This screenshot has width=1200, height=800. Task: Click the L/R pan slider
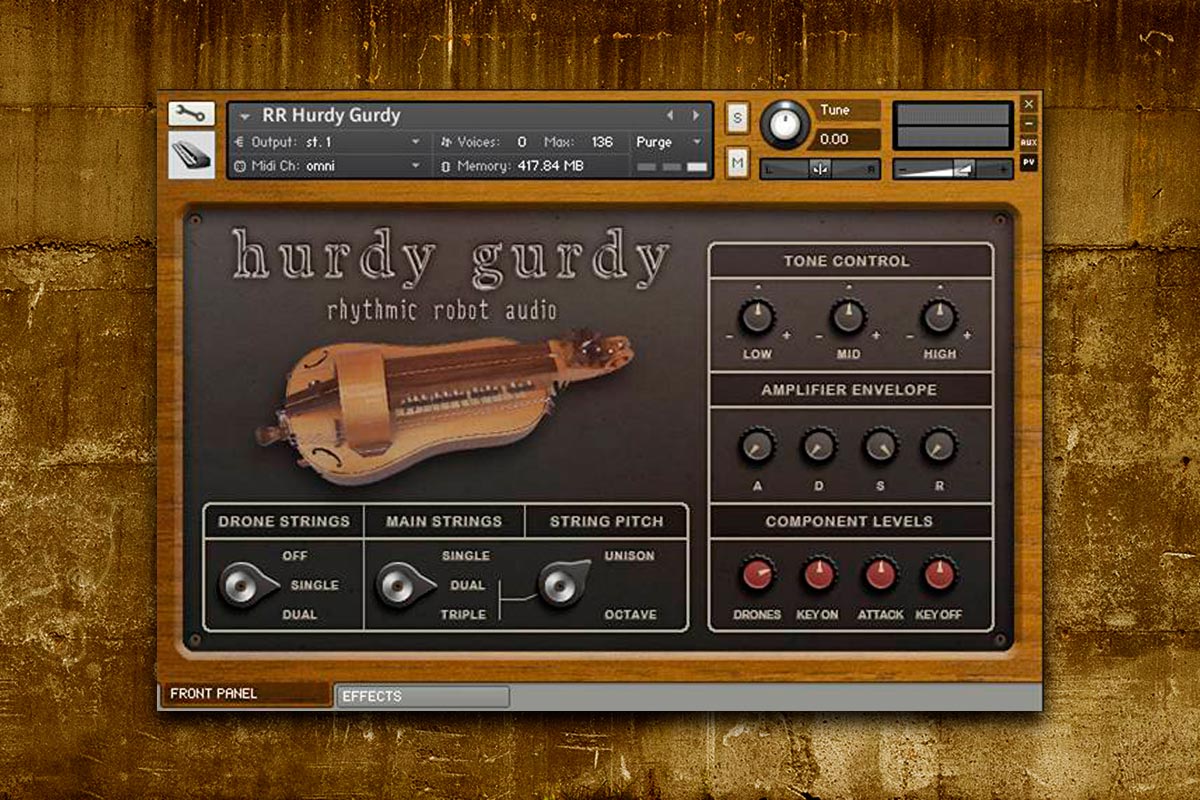click(820, 169)
